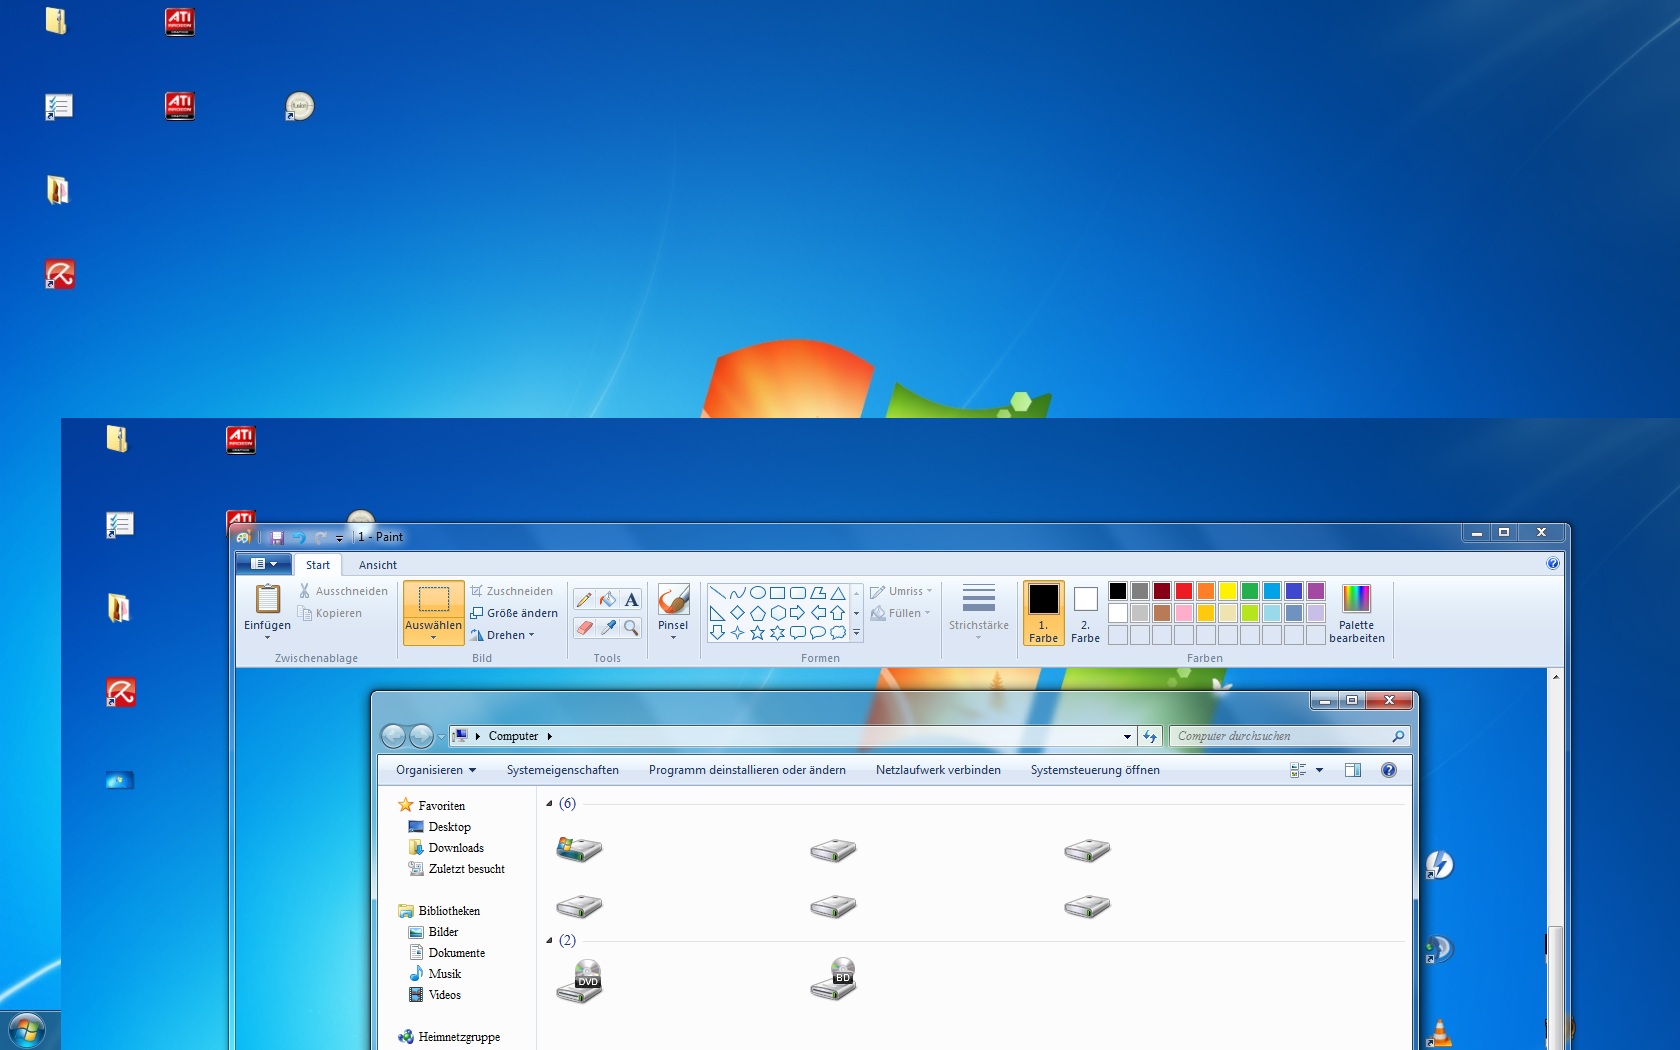This screenshot has height=1050, width=1680.
Task: Switch to the Ansicht ribbon tab
Action: (377, 565)
